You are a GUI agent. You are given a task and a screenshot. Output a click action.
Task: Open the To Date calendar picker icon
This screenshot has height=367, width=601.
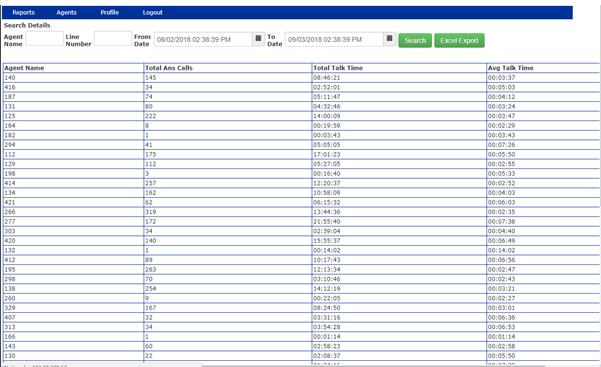[x=389, y=39]
